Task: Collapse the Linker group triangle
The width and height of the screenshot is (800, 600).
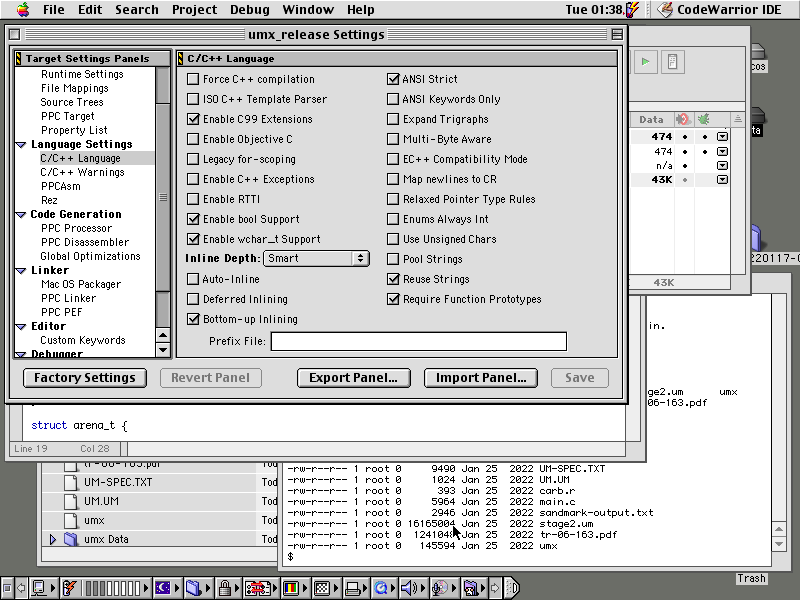Action: (x=21, y=271)
